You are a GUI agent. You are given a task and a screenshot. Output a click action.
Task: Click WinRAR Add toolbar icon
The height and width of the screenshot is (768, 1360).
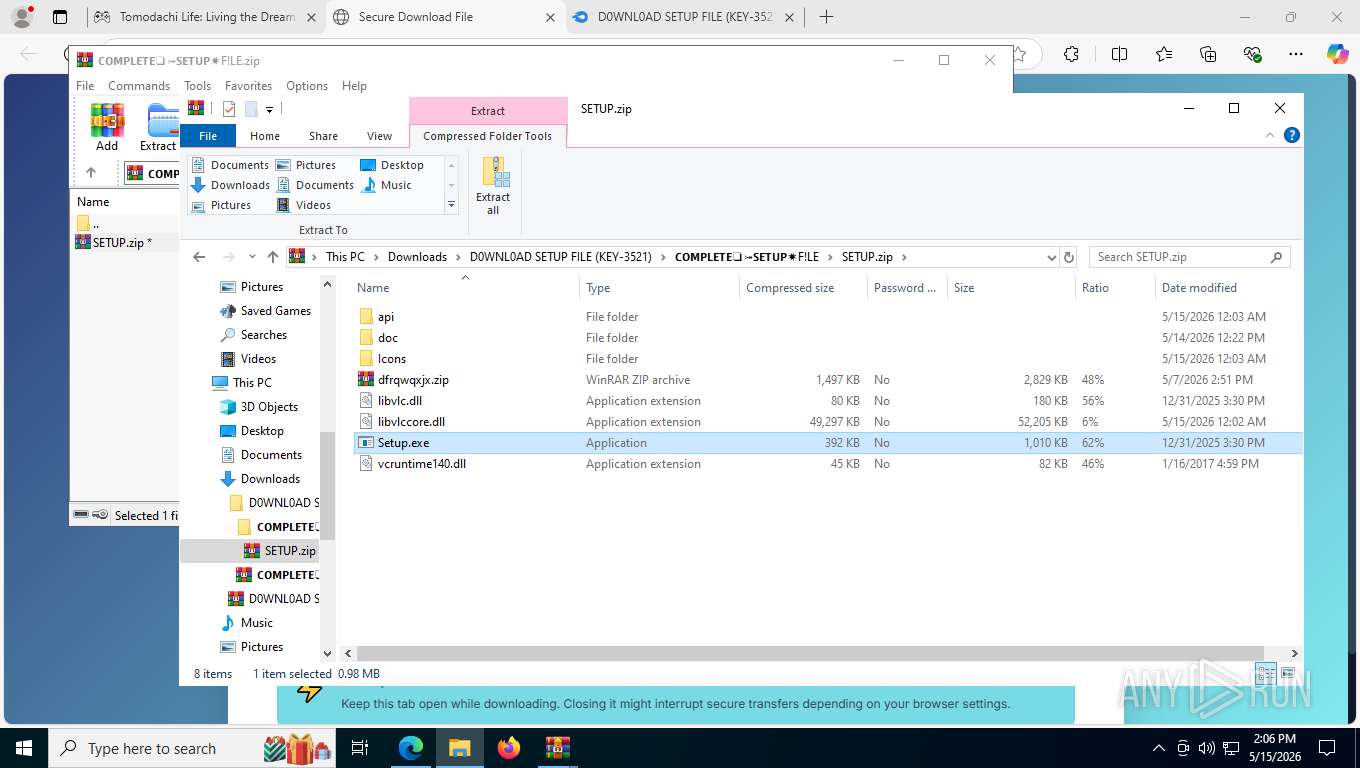tap(107, 127)
